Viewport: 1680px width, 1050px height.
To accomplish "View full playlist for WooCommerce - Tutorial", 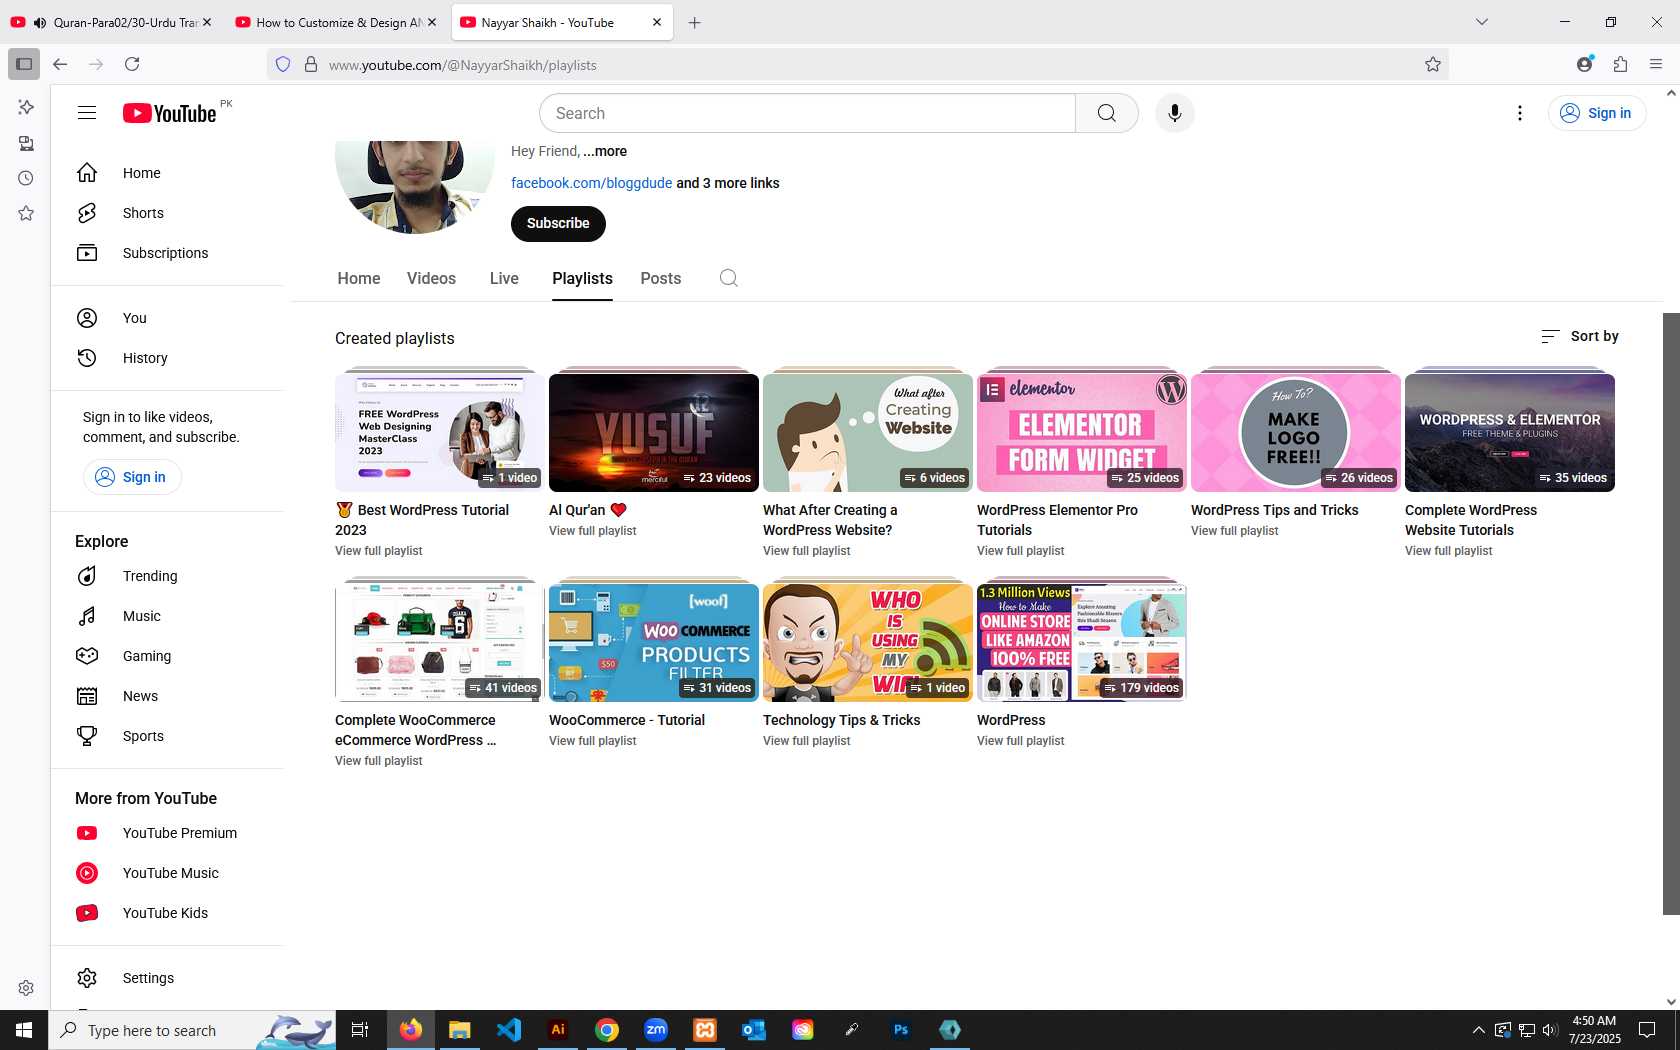I will [592, 741].
